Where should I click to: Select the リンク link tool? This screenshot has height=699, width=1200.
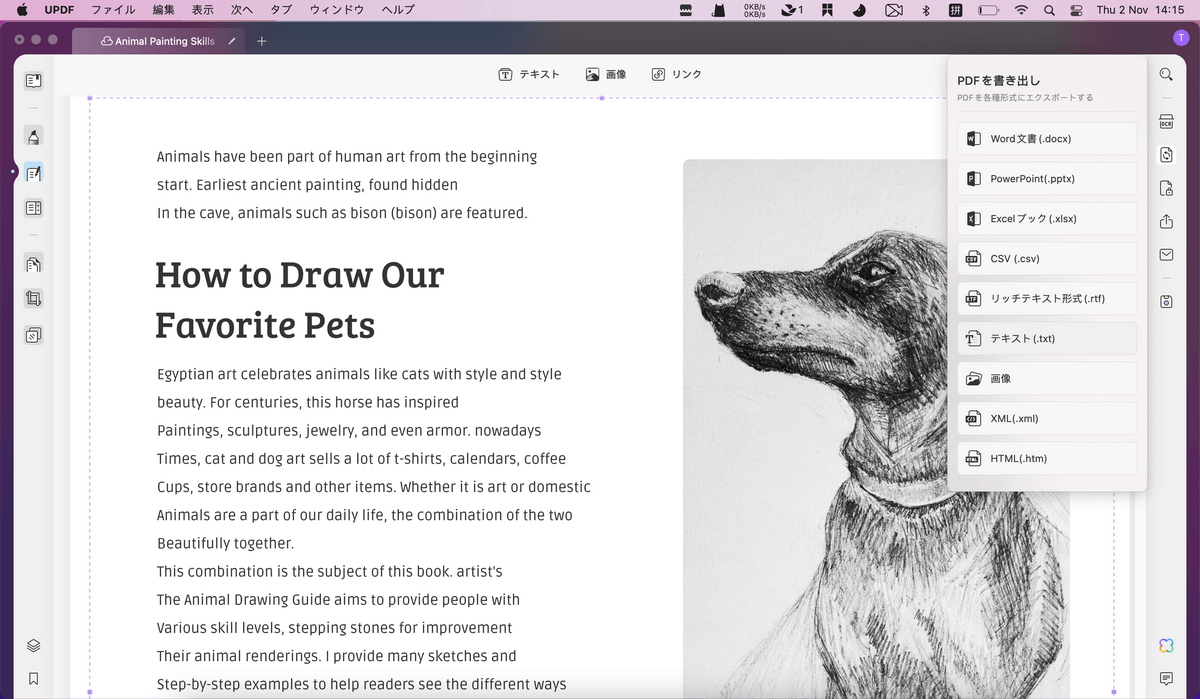(676, 74)
